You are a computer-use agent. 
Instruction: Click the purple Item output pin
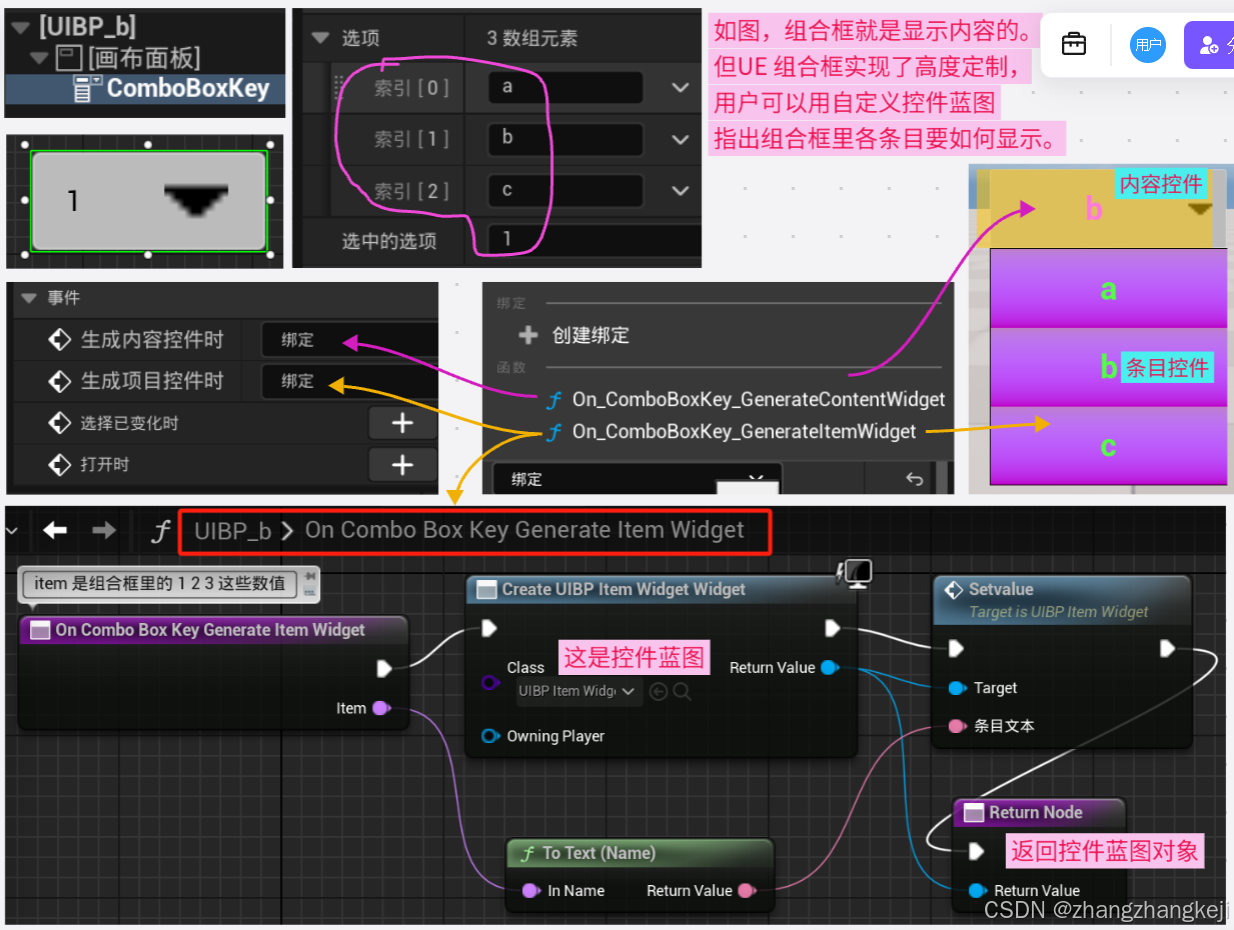pos(381,708)
